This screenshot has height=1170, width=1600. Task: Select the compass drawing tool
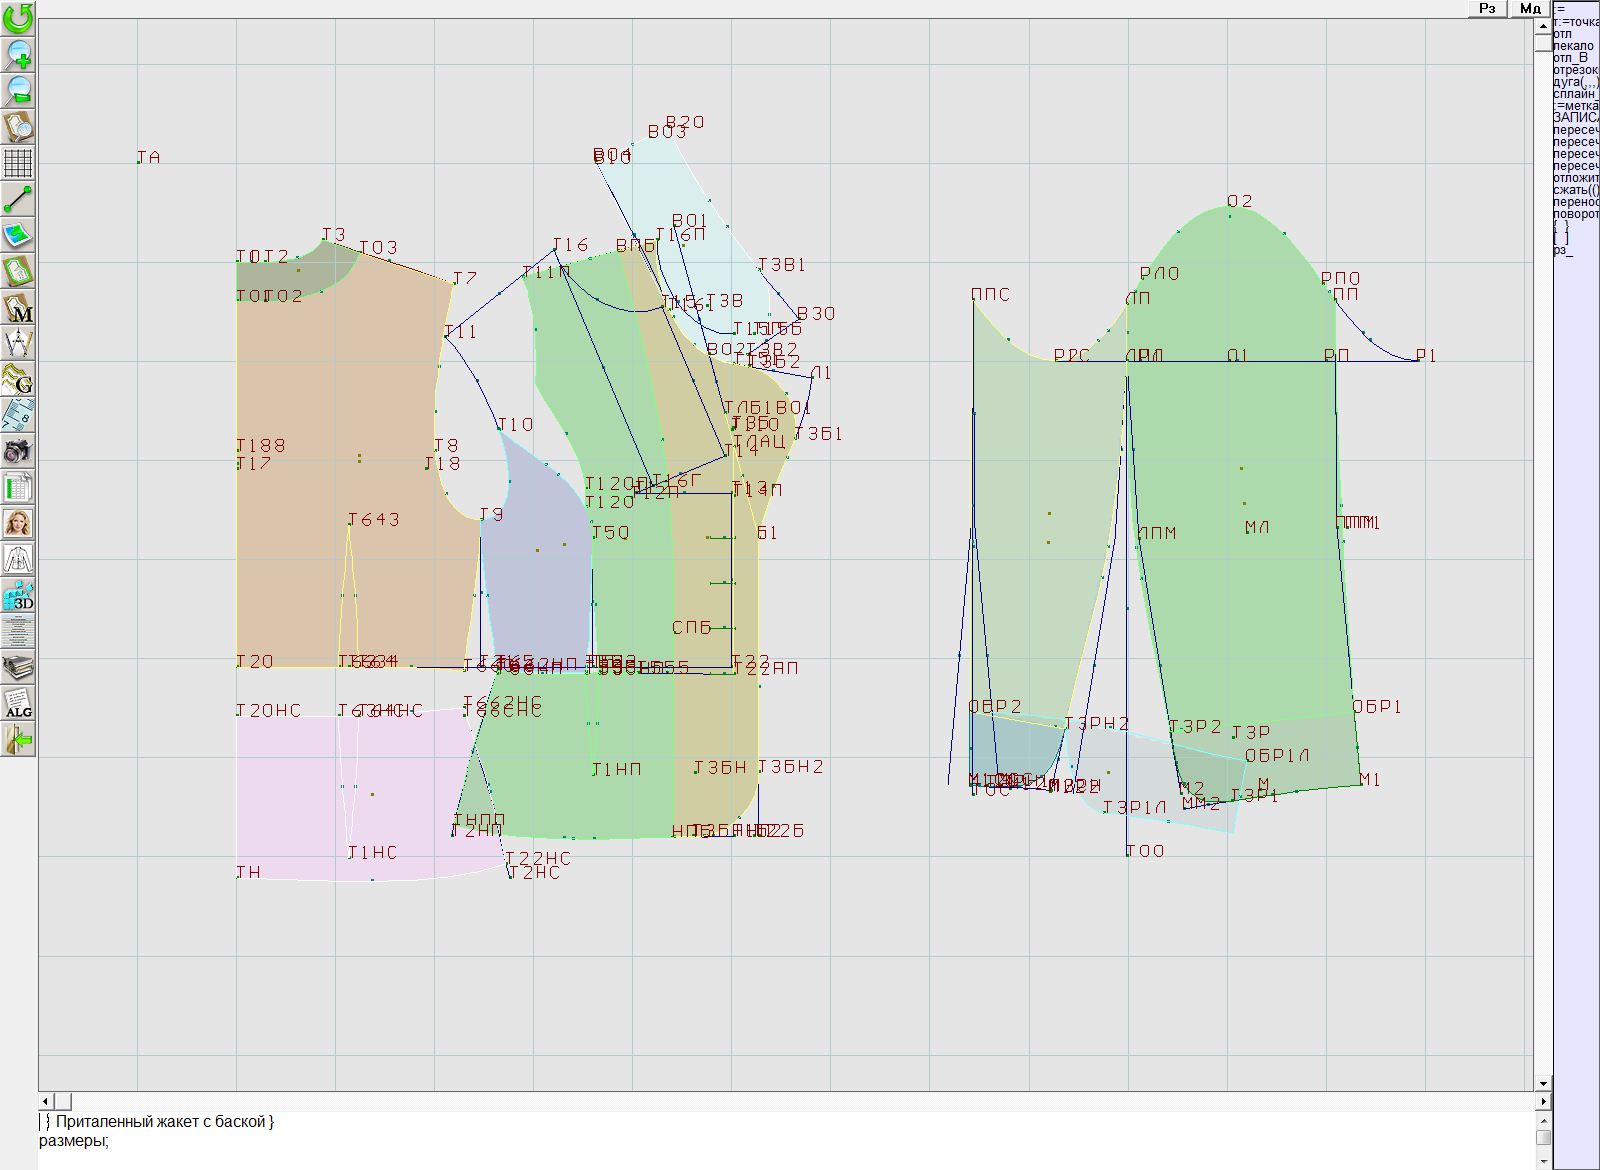(18, 343)
